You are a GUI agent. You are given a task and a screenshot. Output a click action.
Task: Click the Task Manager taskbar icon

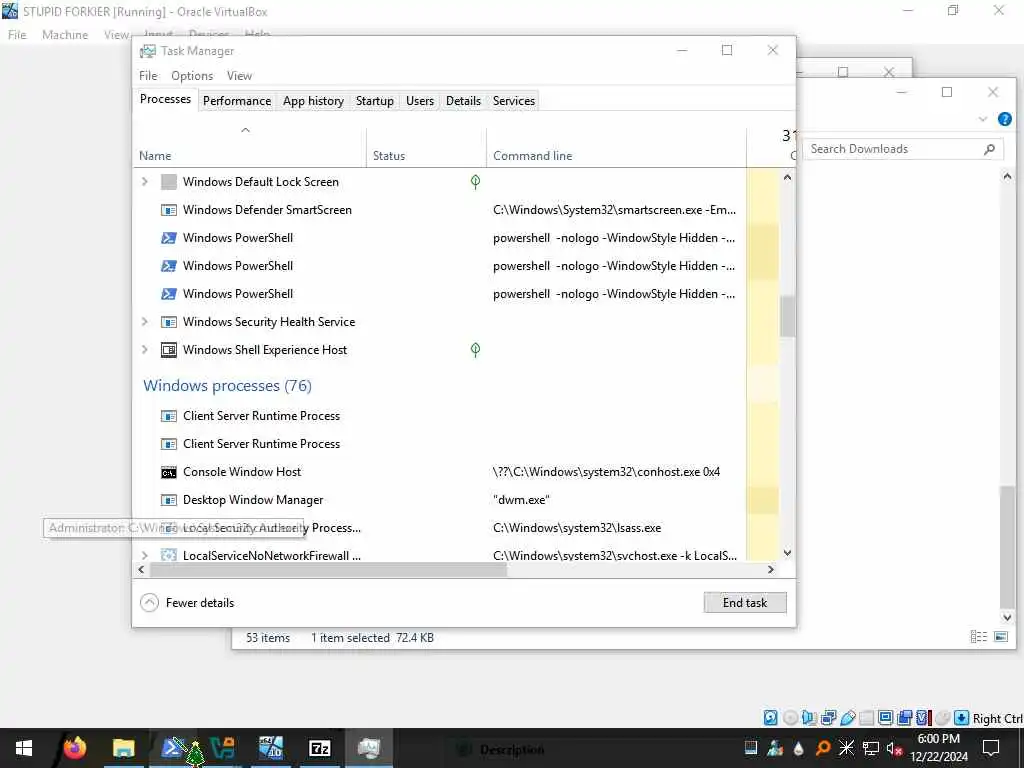[368, 748]
